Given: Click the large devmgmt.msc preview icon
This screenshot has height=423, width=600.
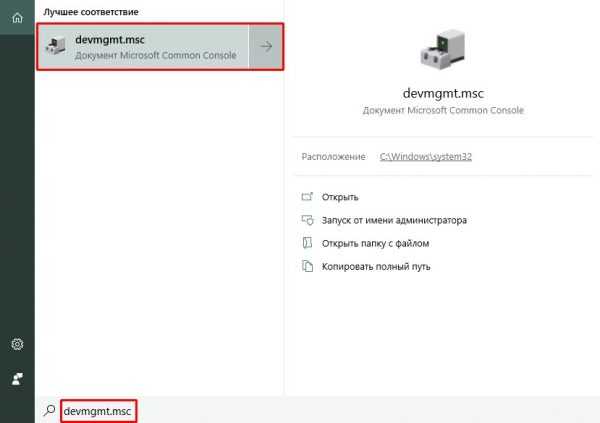Looking at the screenshot, I should pos(443,49).
